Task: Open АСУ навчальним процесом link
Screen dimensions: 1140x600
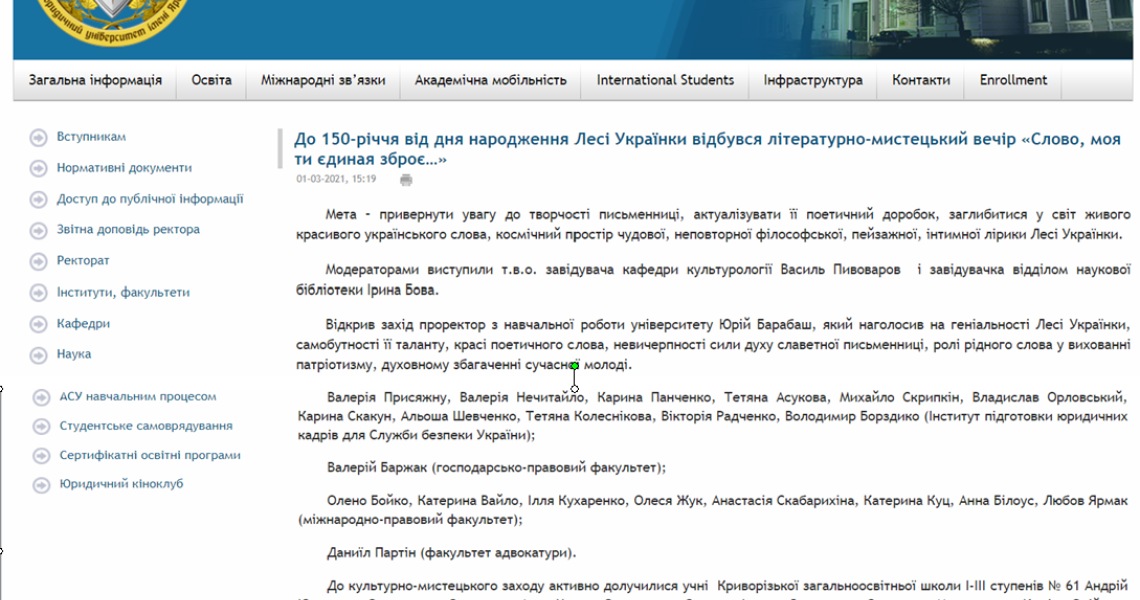Action: pos(137,396)
